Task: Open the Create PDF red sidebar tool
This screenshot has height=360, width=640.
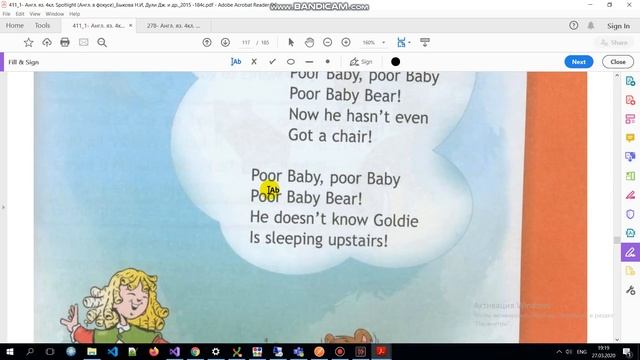Action: point(630,100)
